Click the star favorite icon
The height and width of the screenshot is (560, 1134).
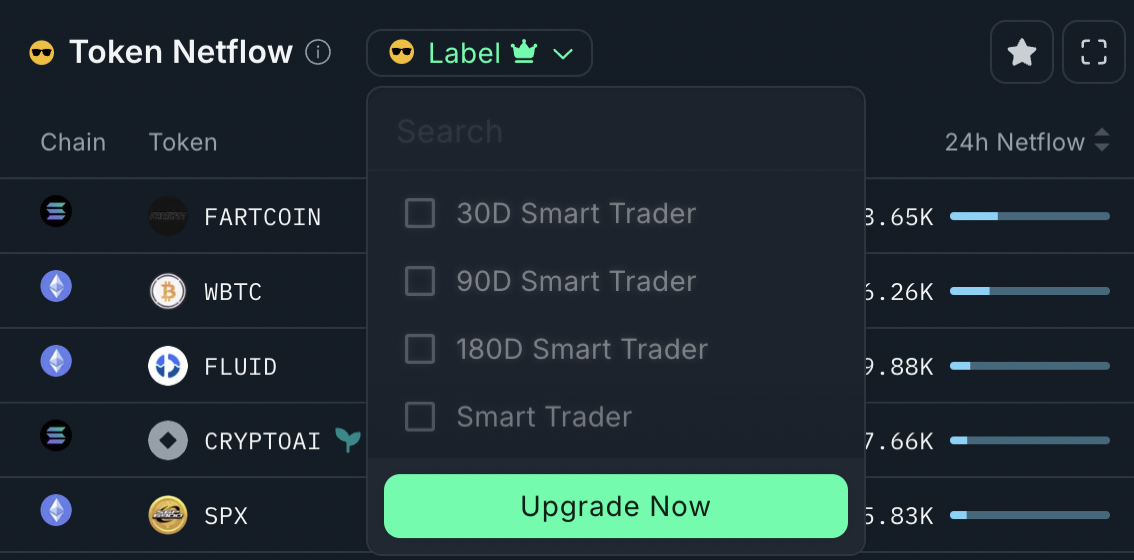[1021, 52]
